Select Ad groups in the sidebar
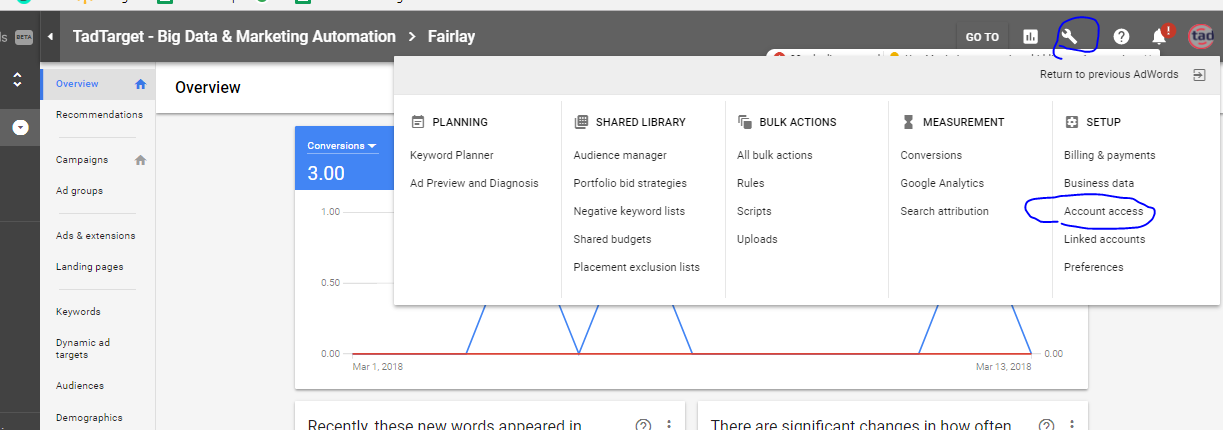The image size is (1223, 430). [x=79, y=190]
